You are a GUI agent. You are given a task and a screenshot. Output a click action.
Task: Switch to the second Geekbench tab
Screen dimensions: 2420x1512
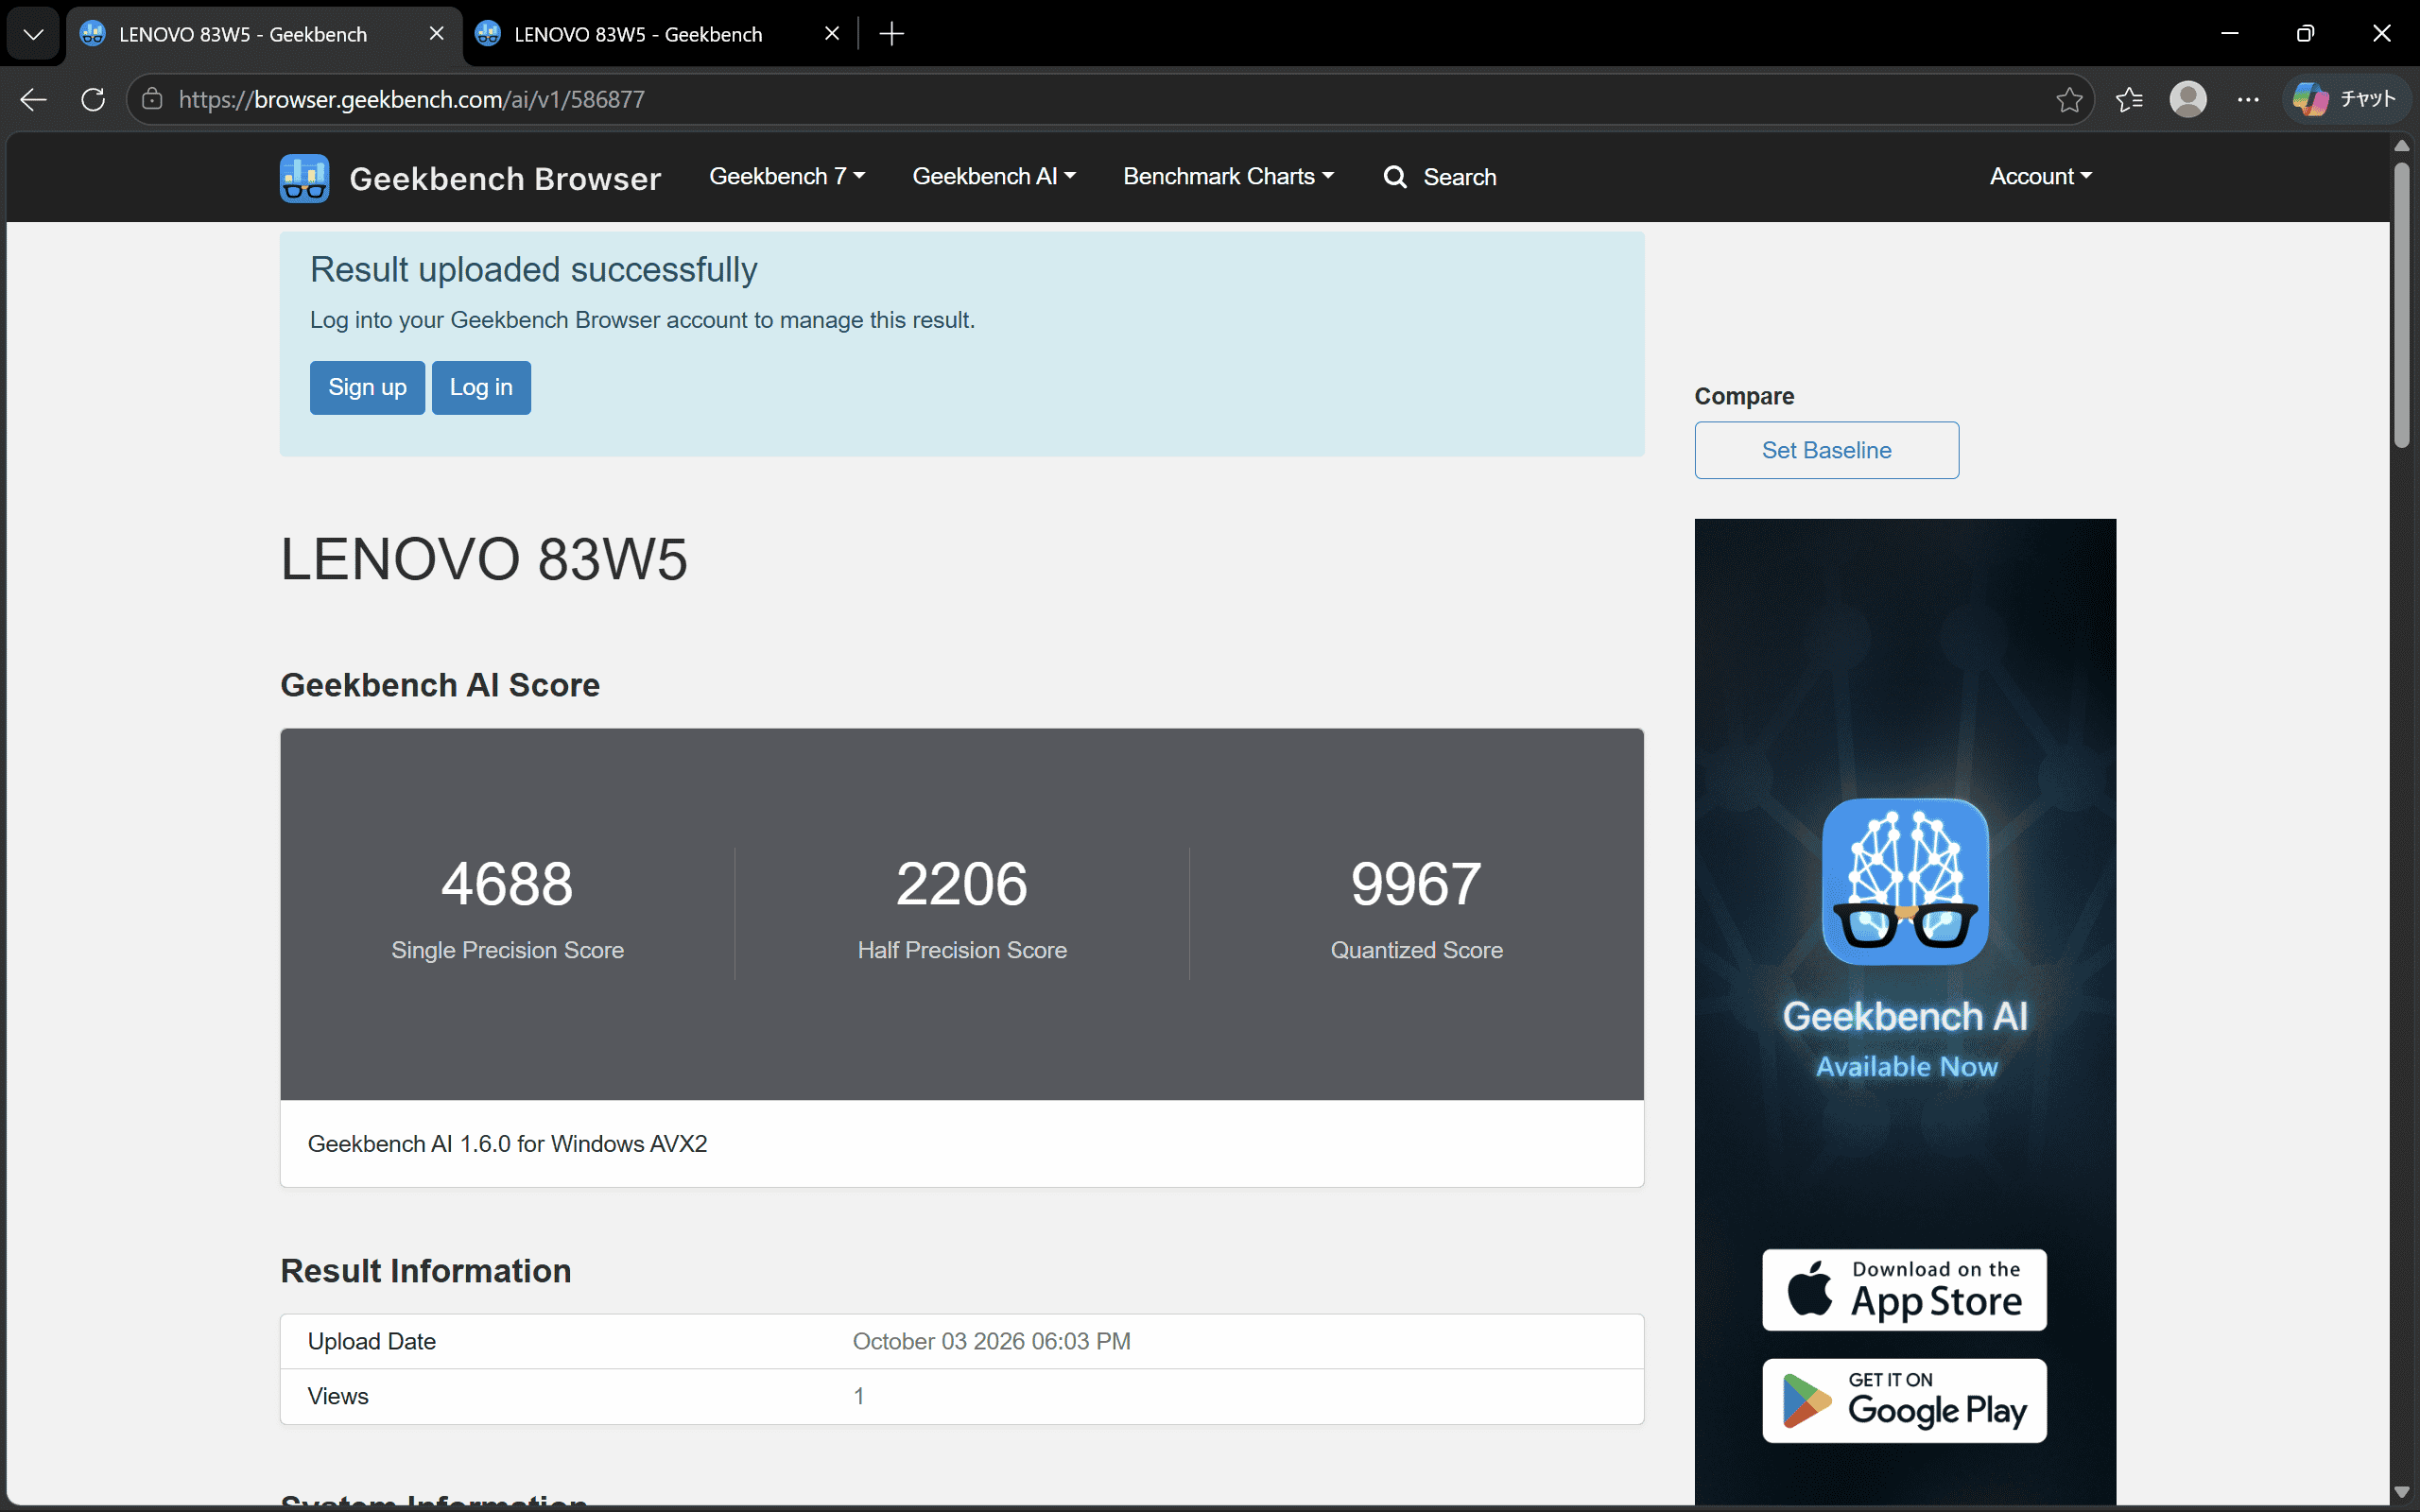(x=660, y=34)
